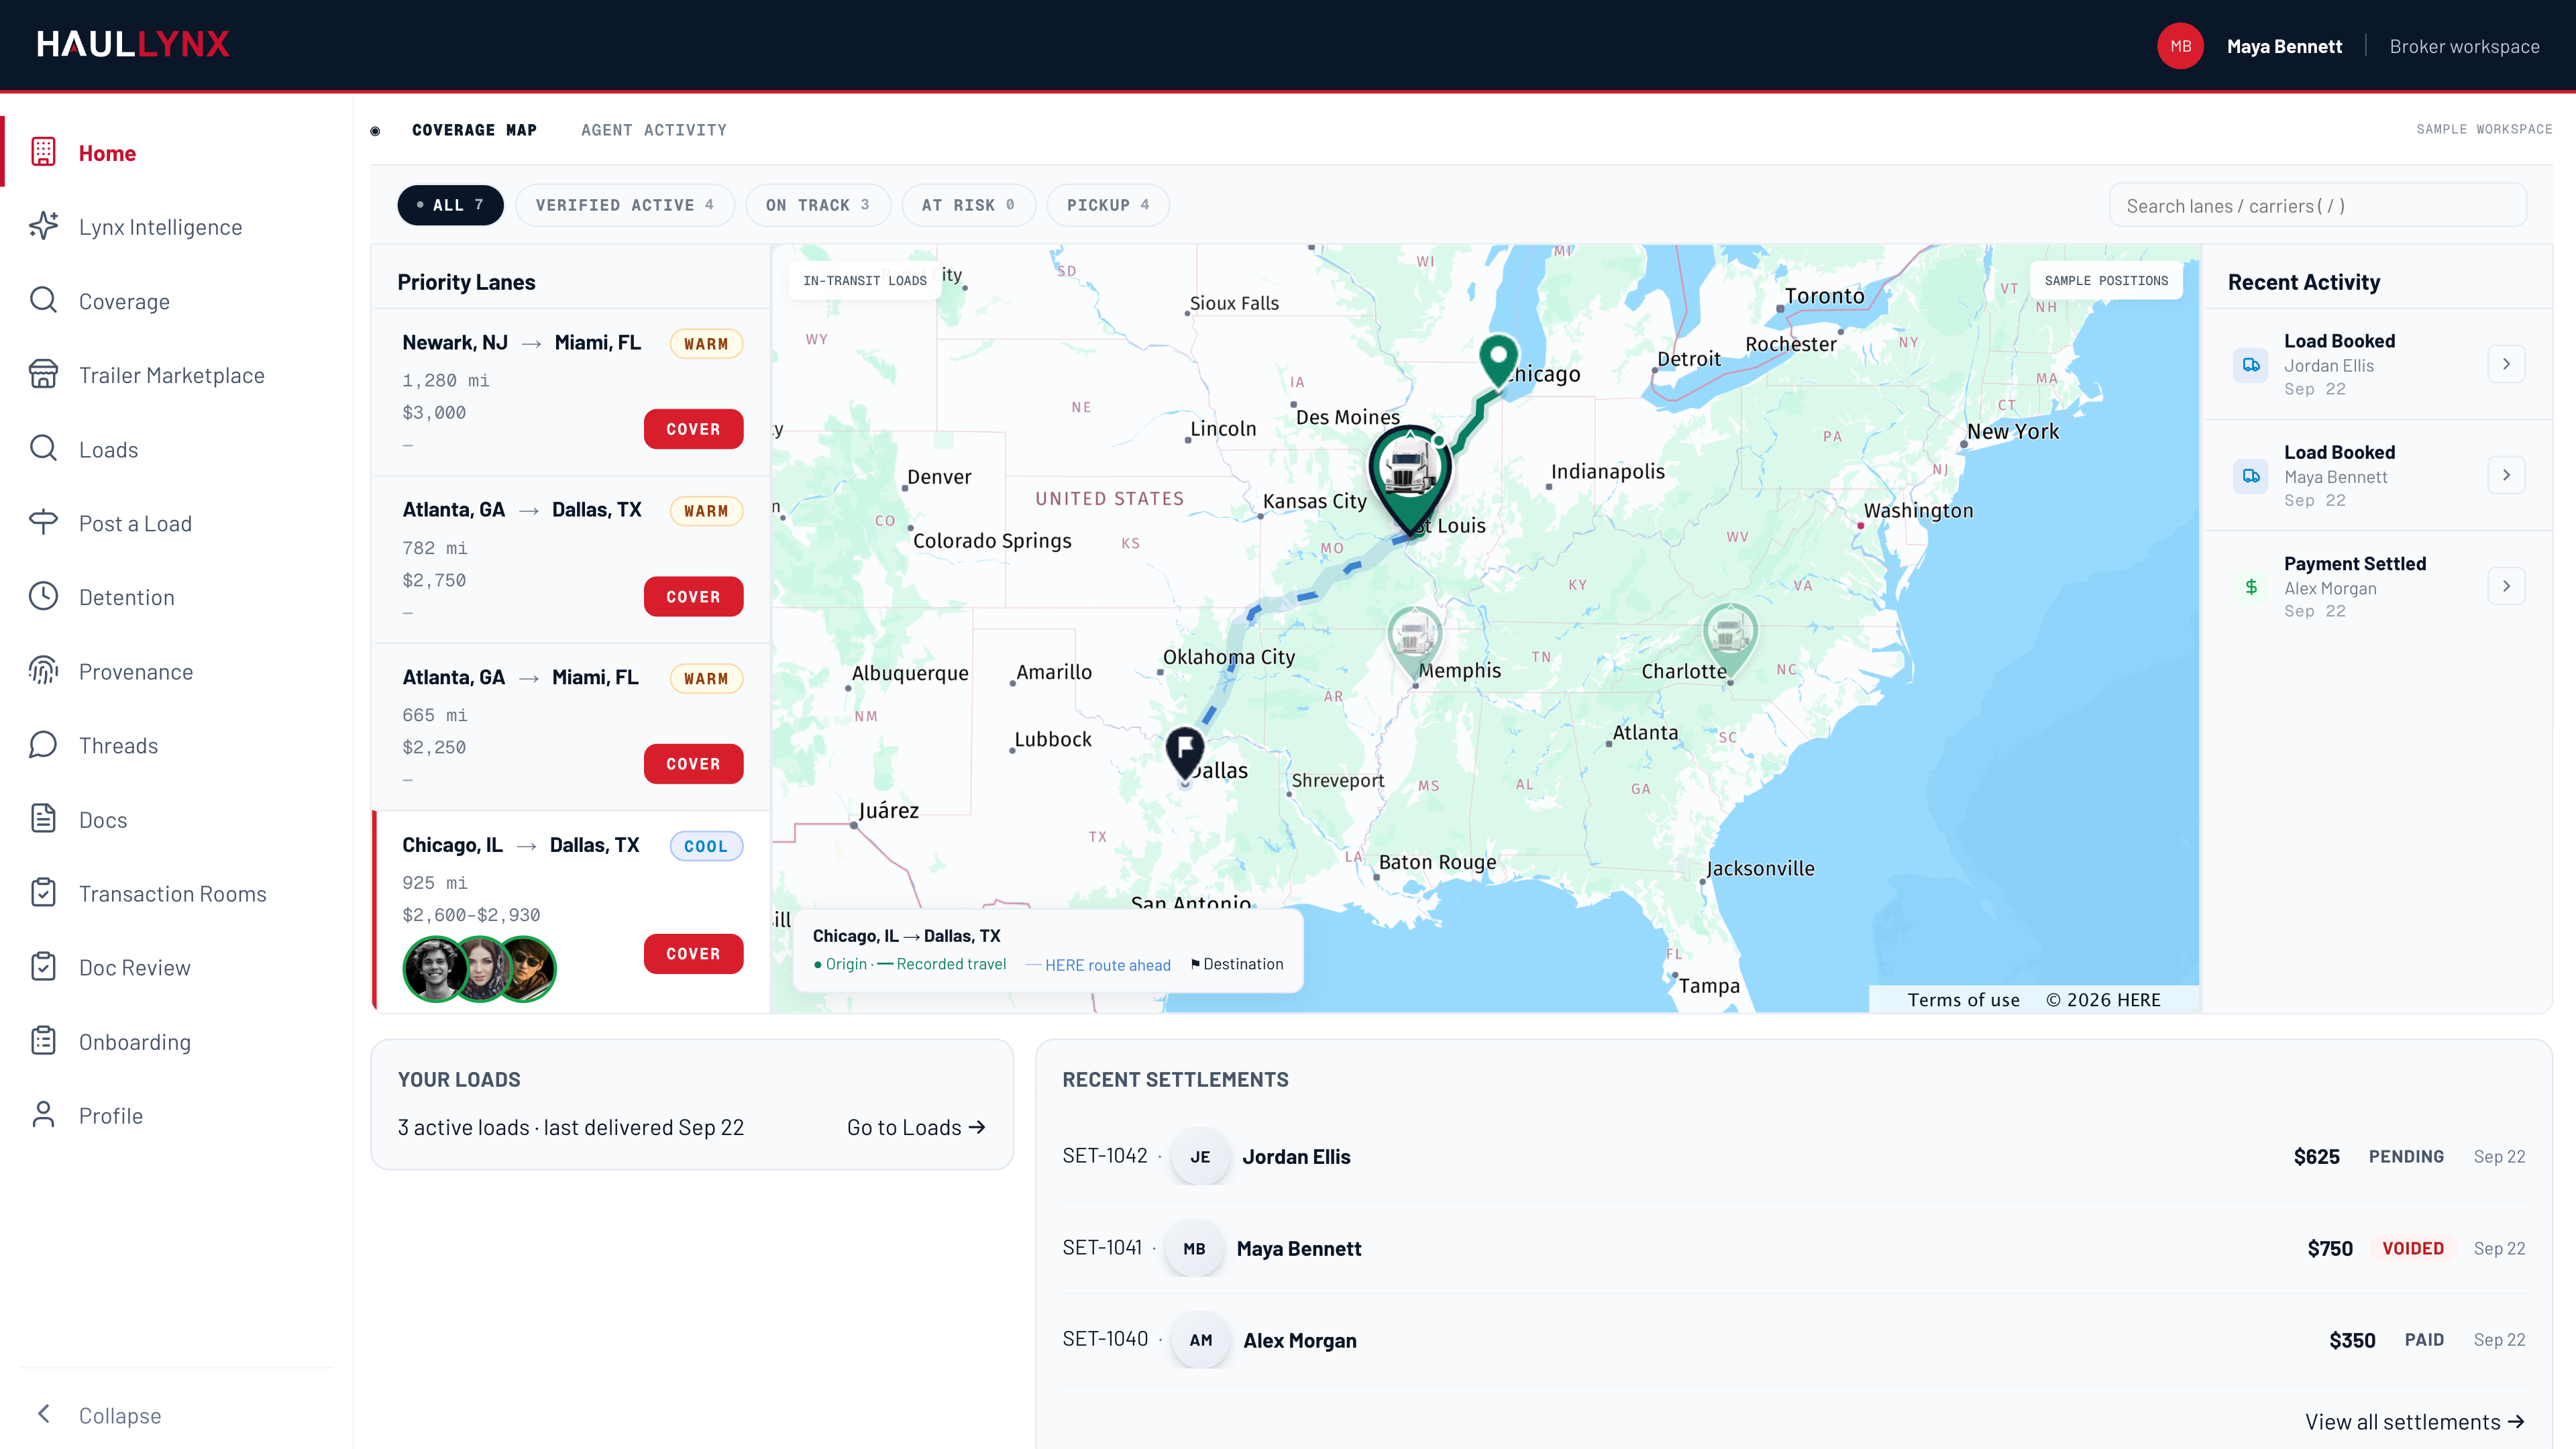This screenshot has height=1449, width=2576.
Task: Toggle the VERIFIED ACTIVE filter chip
Action: click(x=625, y=205)
